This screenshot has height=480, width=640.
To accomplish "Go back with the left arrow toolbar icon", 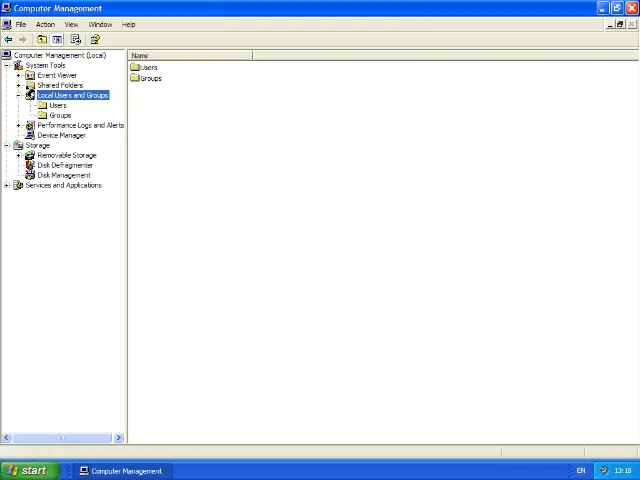I will point(8,40).
